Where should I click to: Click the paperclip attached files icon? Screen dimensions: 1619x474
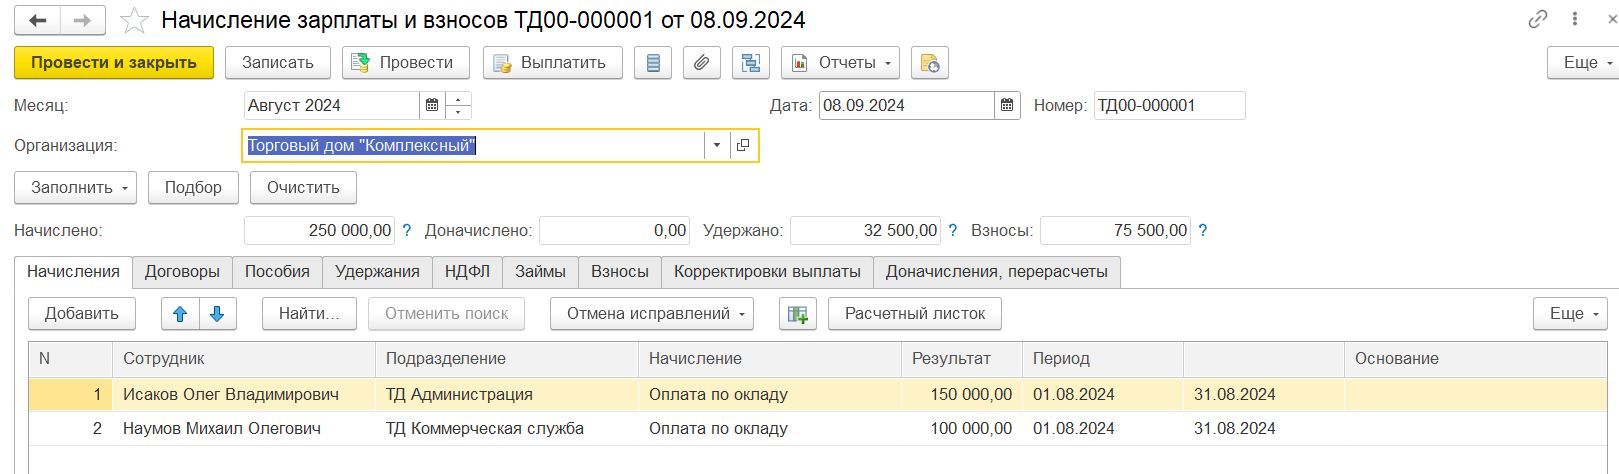tap(701, 62)
